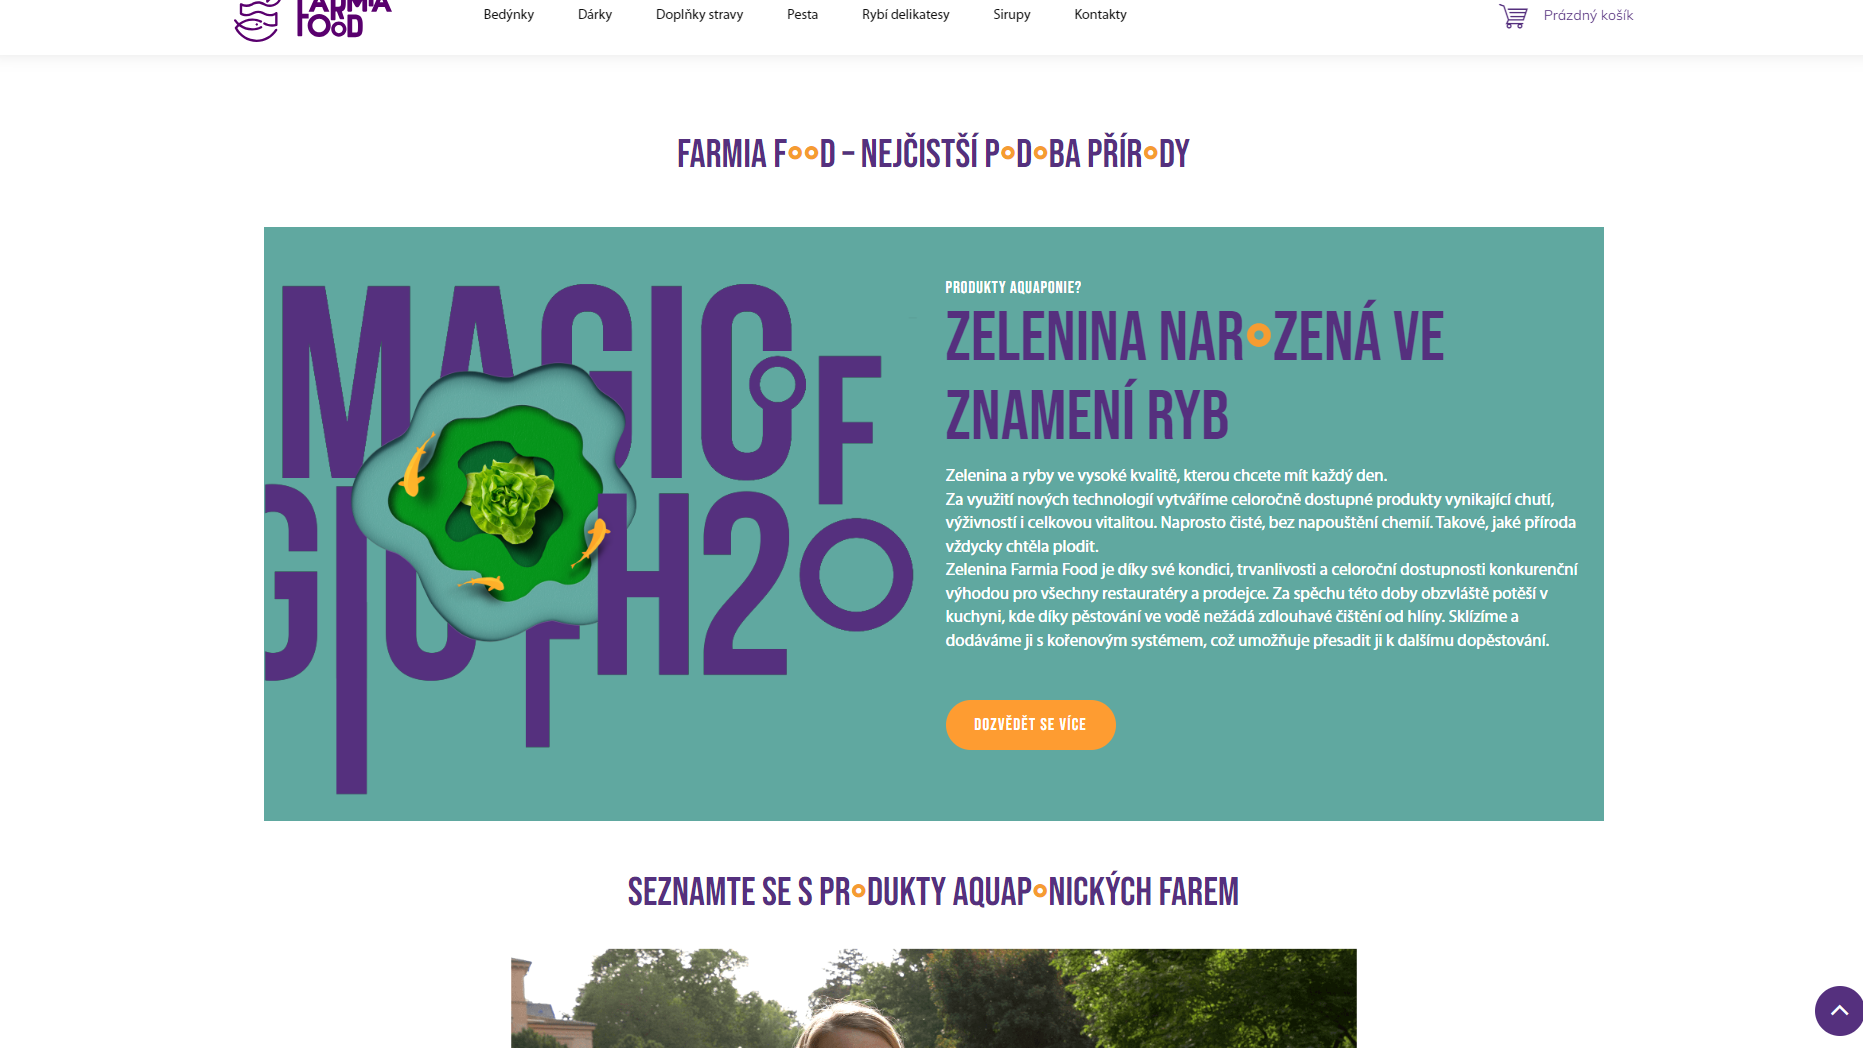1863x1048 pixels.
Task: Click the Farmia Food logo
Action: (312, 19)
